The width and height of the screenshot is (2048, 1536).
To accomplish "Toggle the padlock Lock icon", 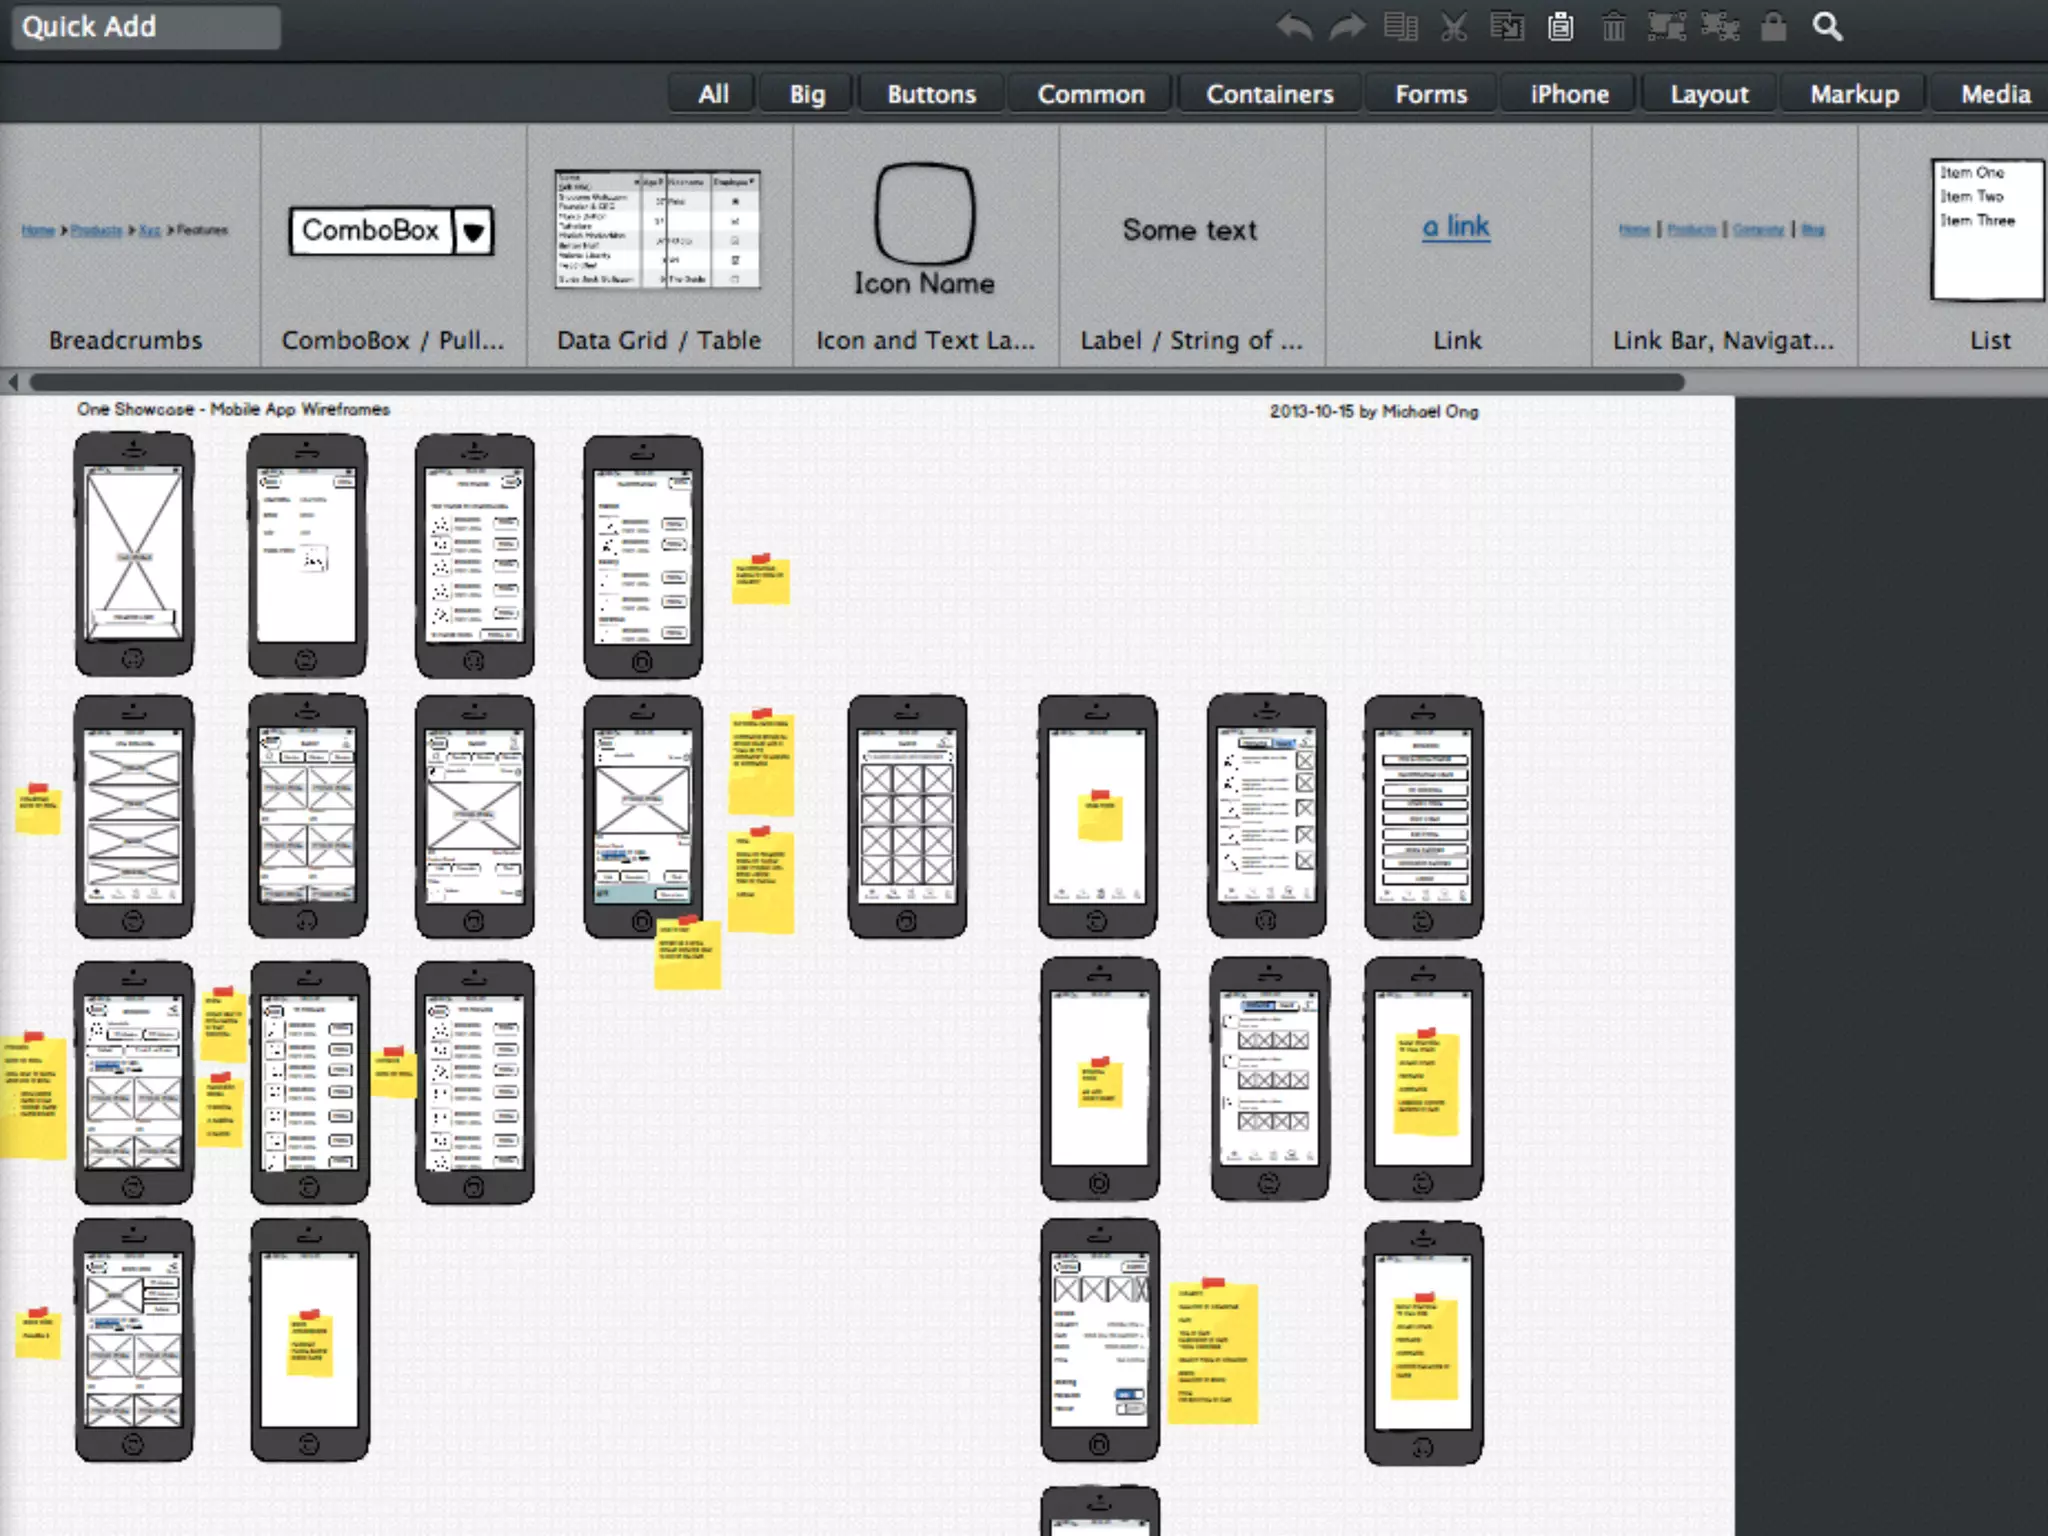I will pos(1773,27).
